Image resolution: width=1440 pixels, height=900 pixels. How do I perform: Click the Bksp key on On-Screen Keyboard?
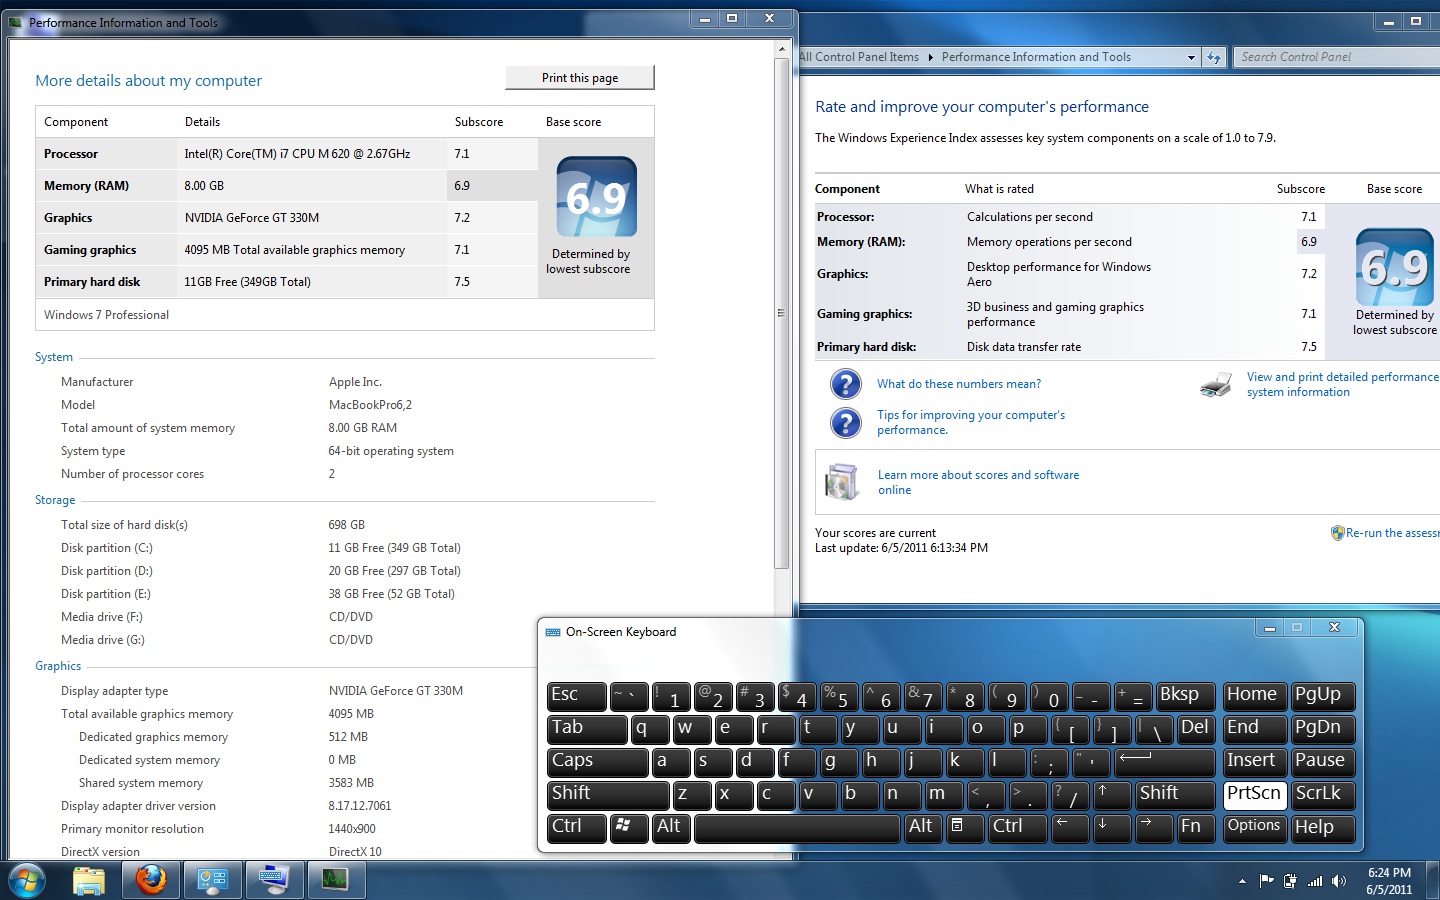click(x=1185, y=696)
